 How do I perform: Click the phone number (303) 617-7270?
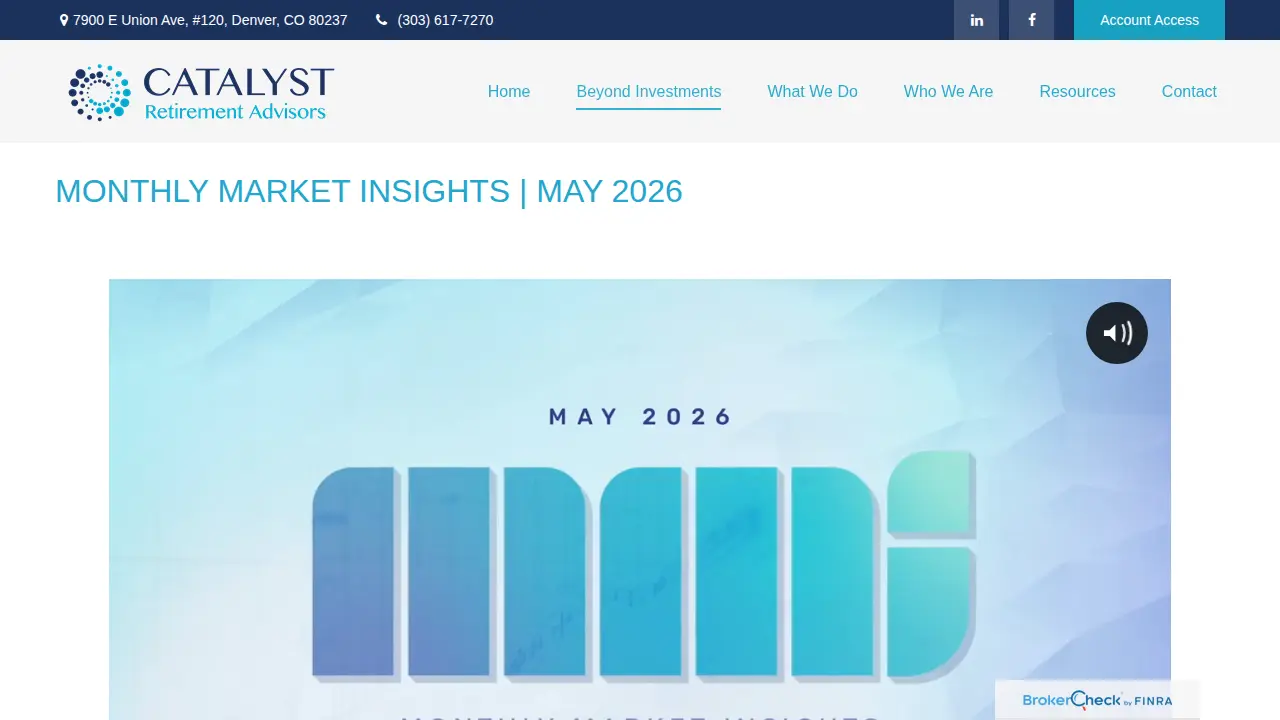(445, 20)
